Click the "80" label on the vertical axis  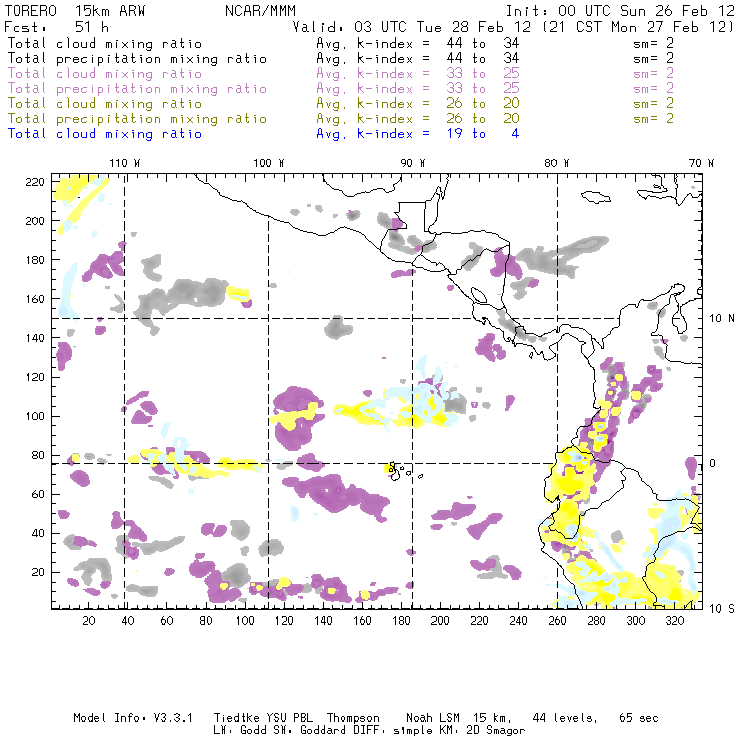tap(39, 455)
